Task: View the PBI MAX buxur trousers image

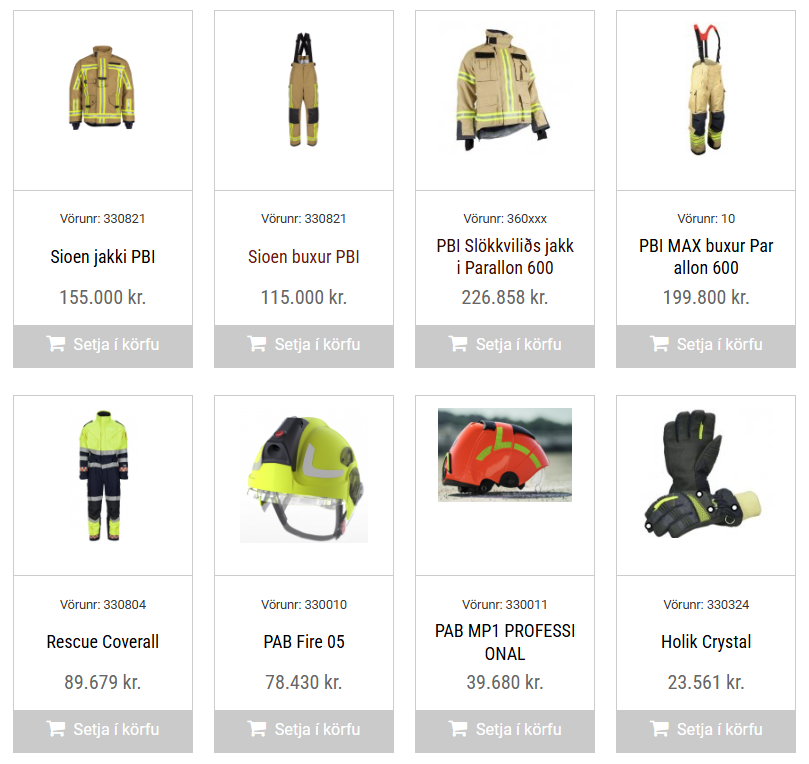Action: tap(707, 89)
